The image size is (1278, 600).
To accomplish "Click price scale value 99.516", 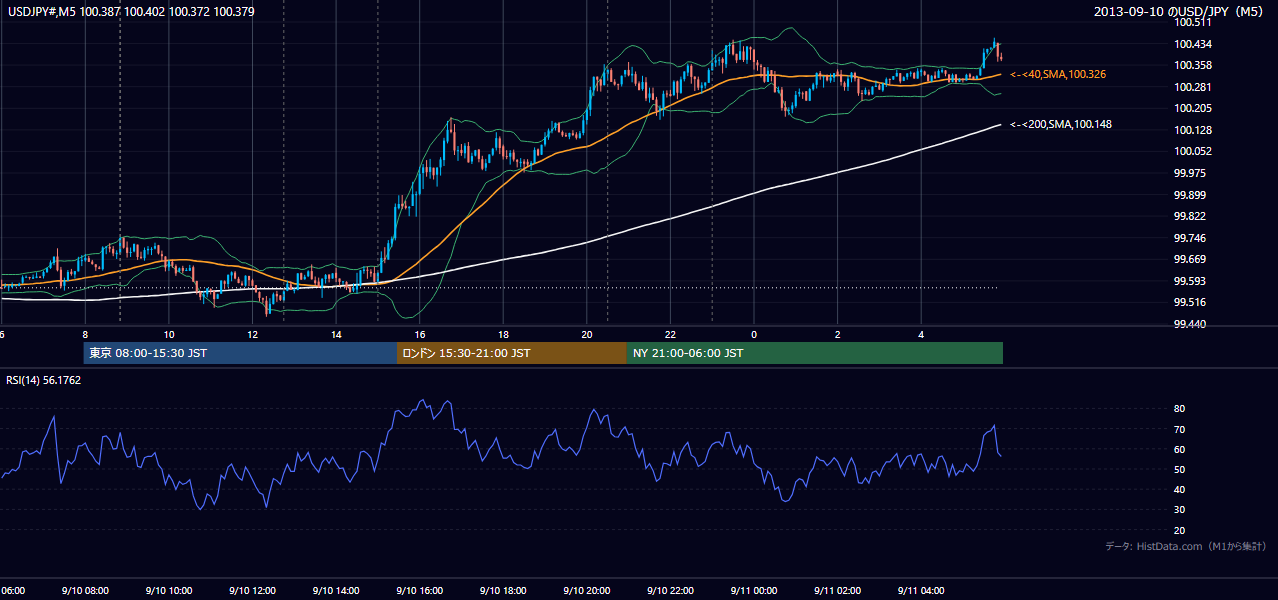I will [1191, 302].
